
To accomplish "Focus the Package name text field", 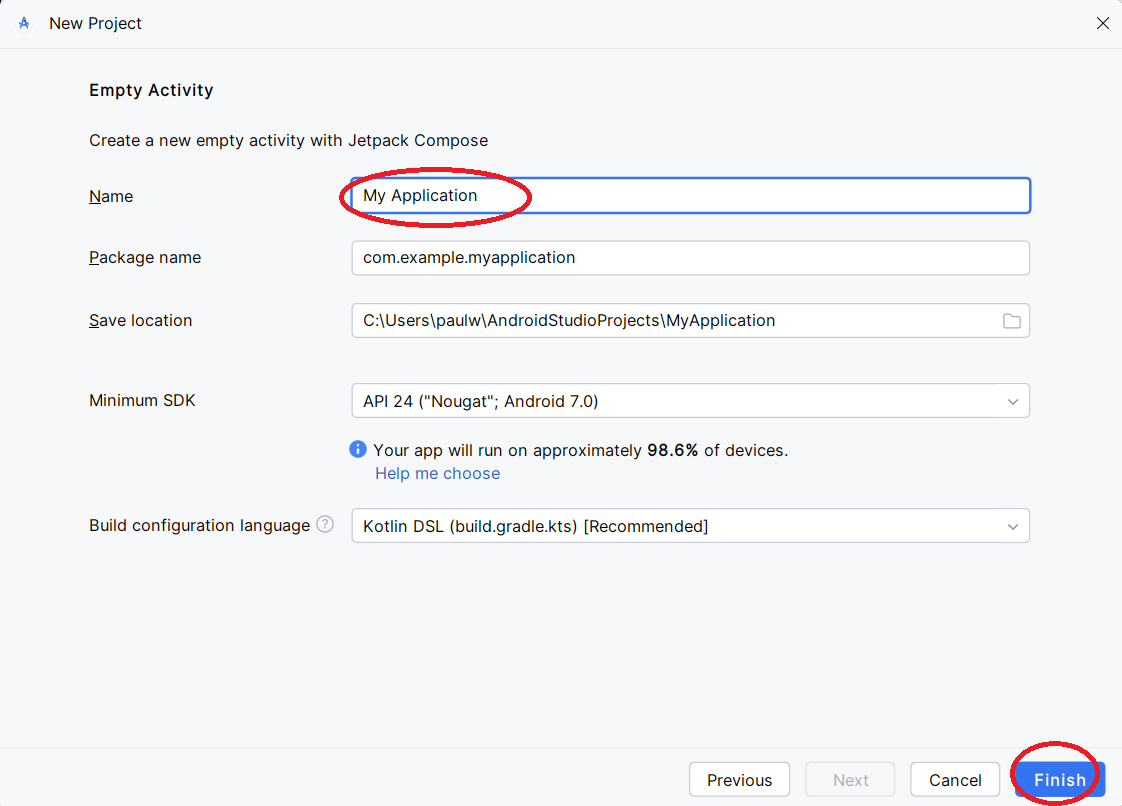I will 690,258.
